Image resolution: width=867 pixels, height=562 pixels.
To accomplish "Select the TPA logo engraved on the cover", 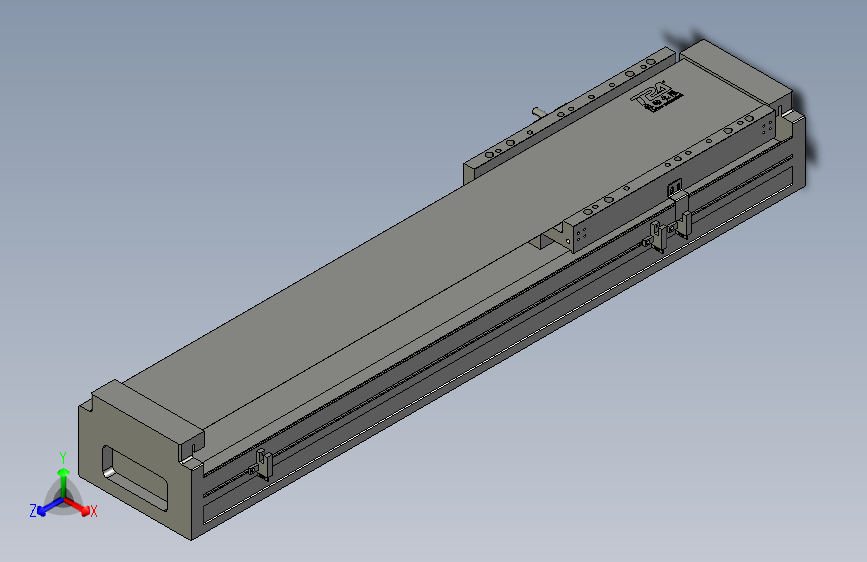I will point(657,97).
